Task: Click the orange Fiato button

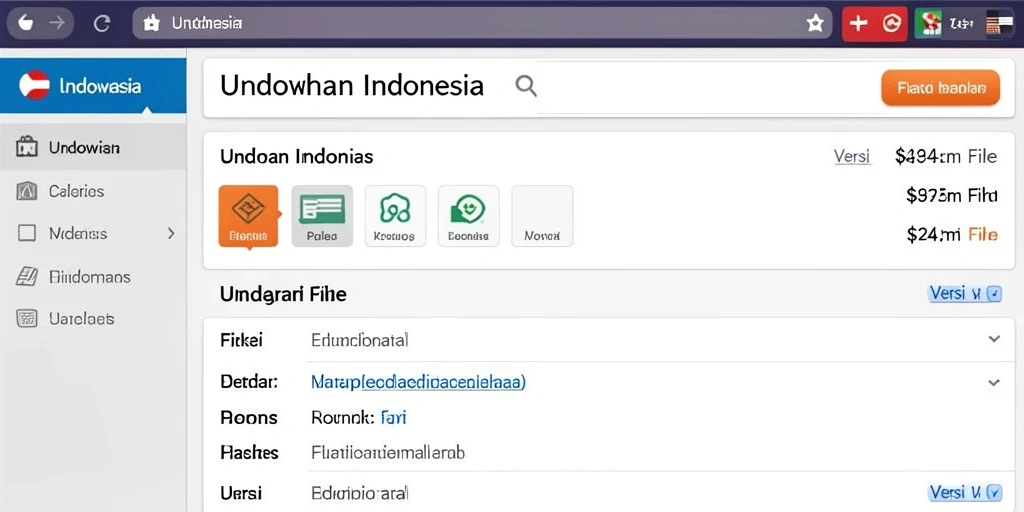Action: (940, 88)
